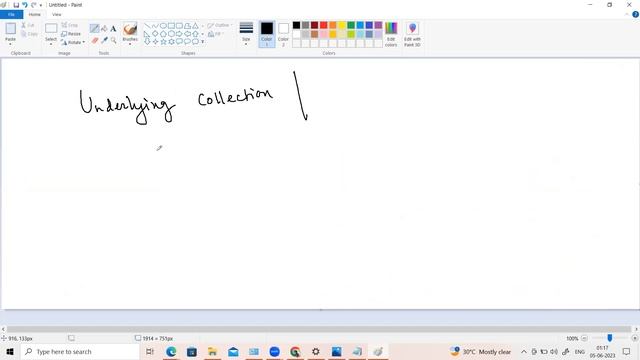Image resolution: width=640 pixels, height=360 pixels.
Task: Choose the Rectangle shape
Action: [x=171, y=26]
